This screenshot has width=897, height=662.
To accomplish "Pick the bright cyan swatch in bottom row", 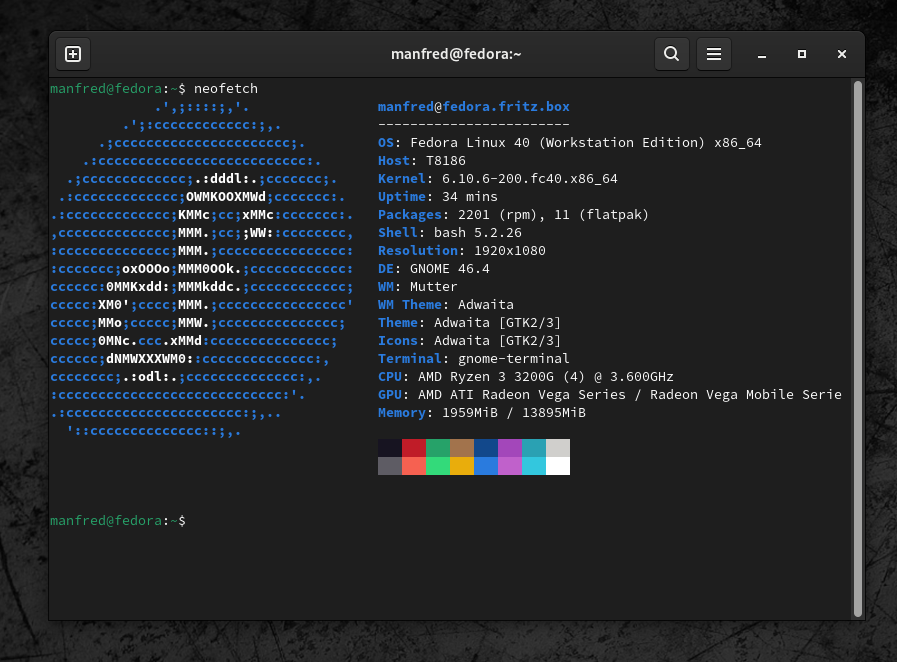I will [x=534, y=466].
